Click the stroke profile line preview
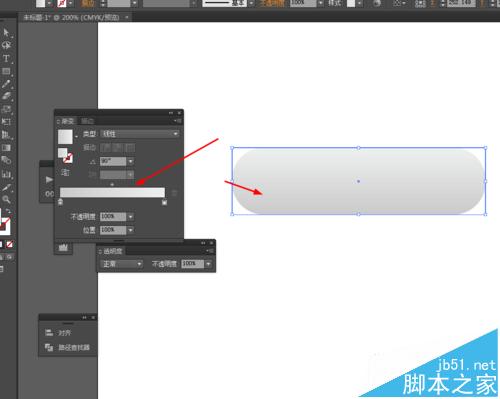Viewport: 500px width, 399px height. tap(224, 3)
